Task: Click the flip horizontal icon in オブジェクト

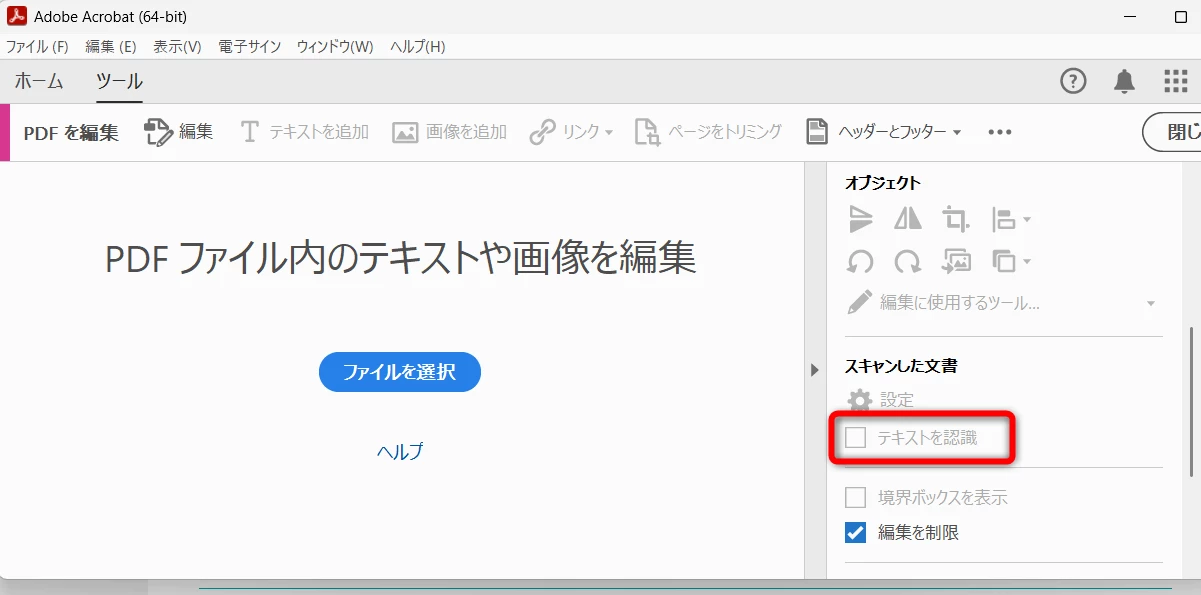Action: click(908, 218)
